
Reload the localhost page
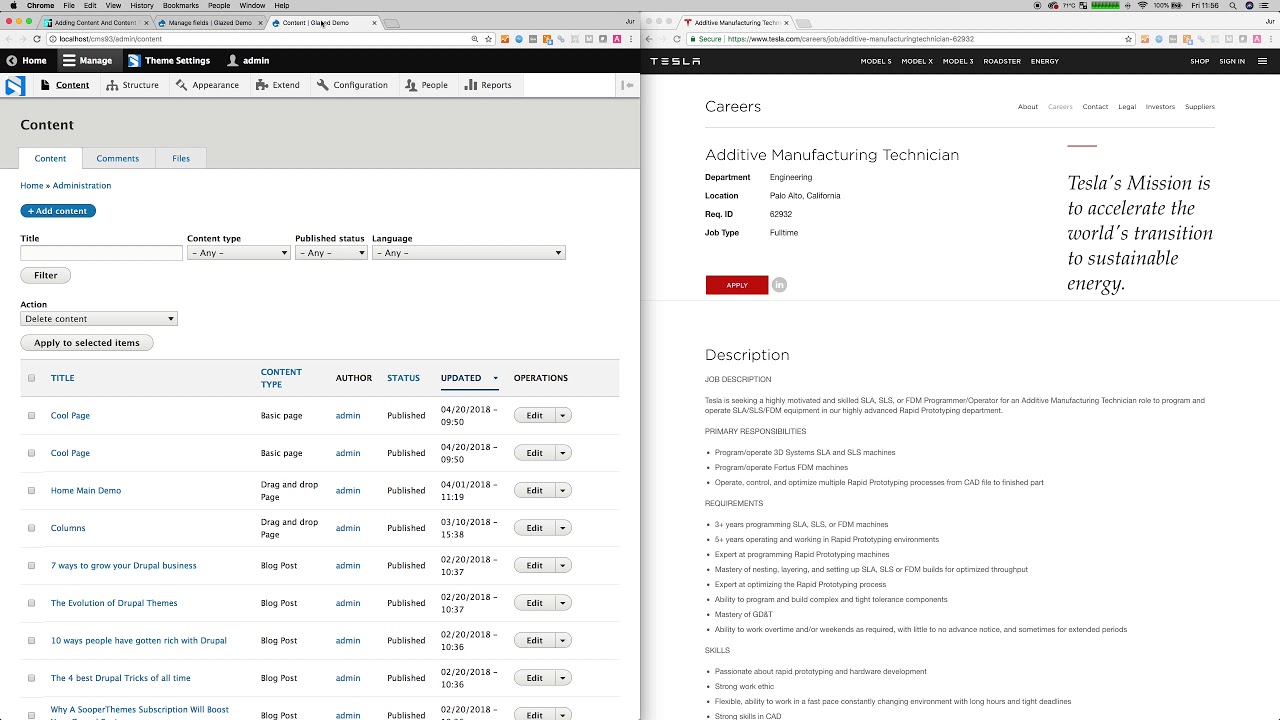click(37, 39)
